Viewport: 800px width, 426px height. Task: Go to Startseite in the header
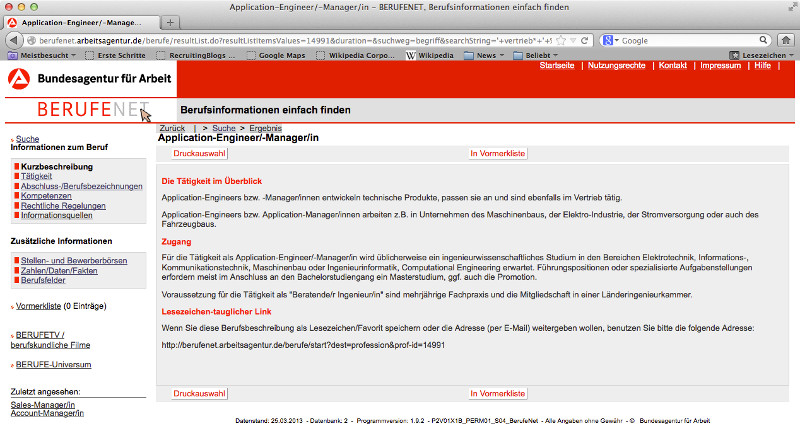(557, 65)
